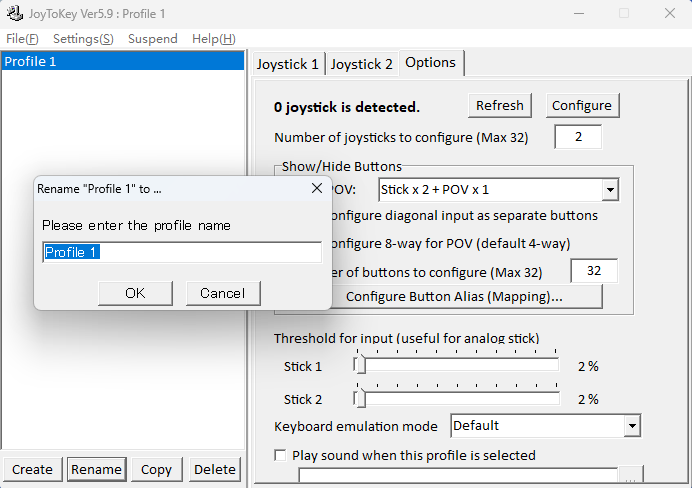Cancel the profile rename dialog
Image resolution: width=692 pixels, height=488 pixels.
click(222, 293)
